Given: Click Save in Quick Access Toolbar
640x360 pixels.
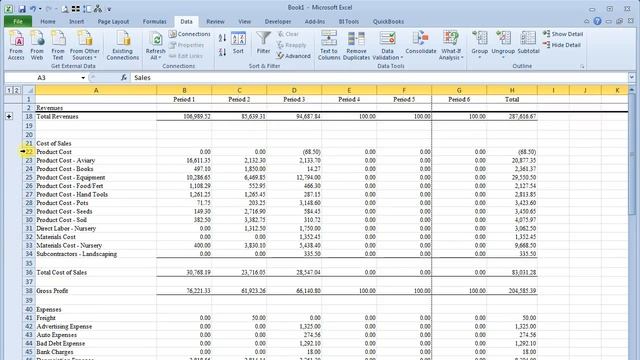Looking at the screenshot, I should point(22,8).
